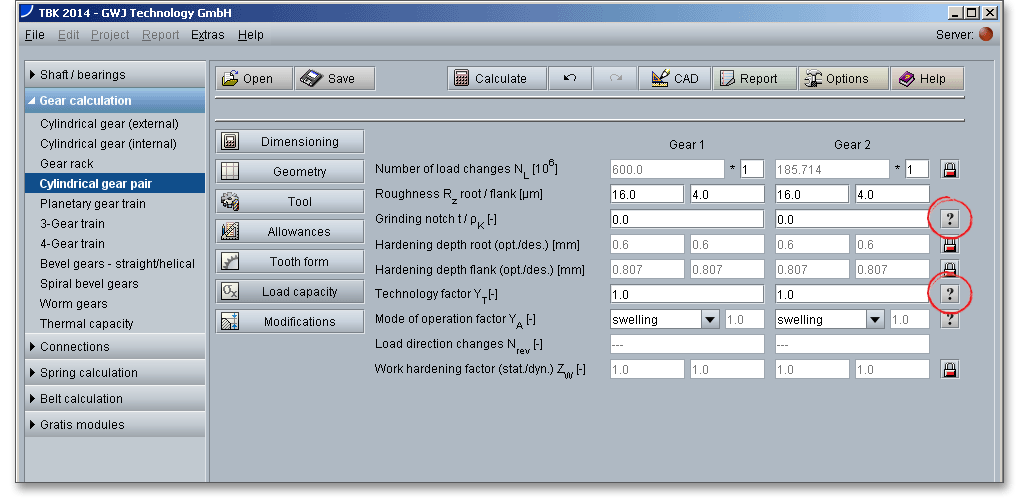Open the Help book button
This screenshot has height=498, width=1019.
tap(926, 79)
